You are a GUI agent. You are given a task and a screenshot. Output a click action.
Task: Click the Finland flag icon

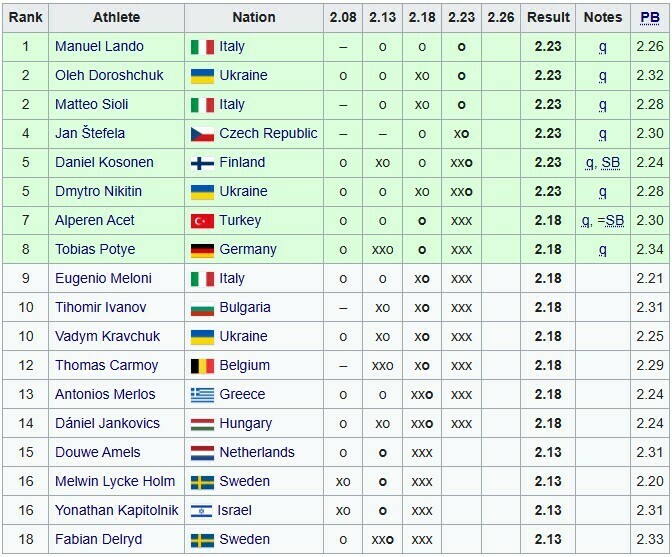click(x=202, y=163)
